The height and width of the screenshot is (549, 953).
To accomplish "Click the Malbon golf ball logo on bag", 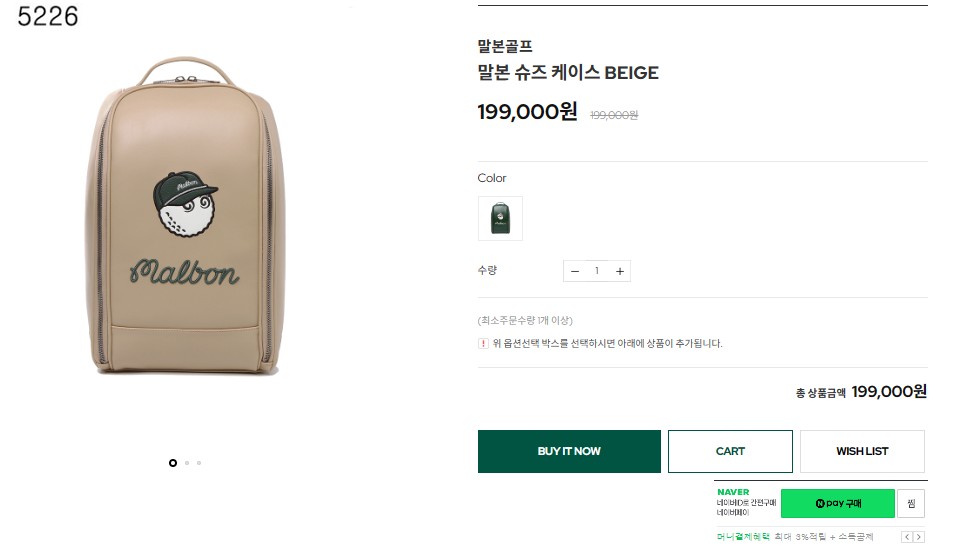I will coord(185,207).
